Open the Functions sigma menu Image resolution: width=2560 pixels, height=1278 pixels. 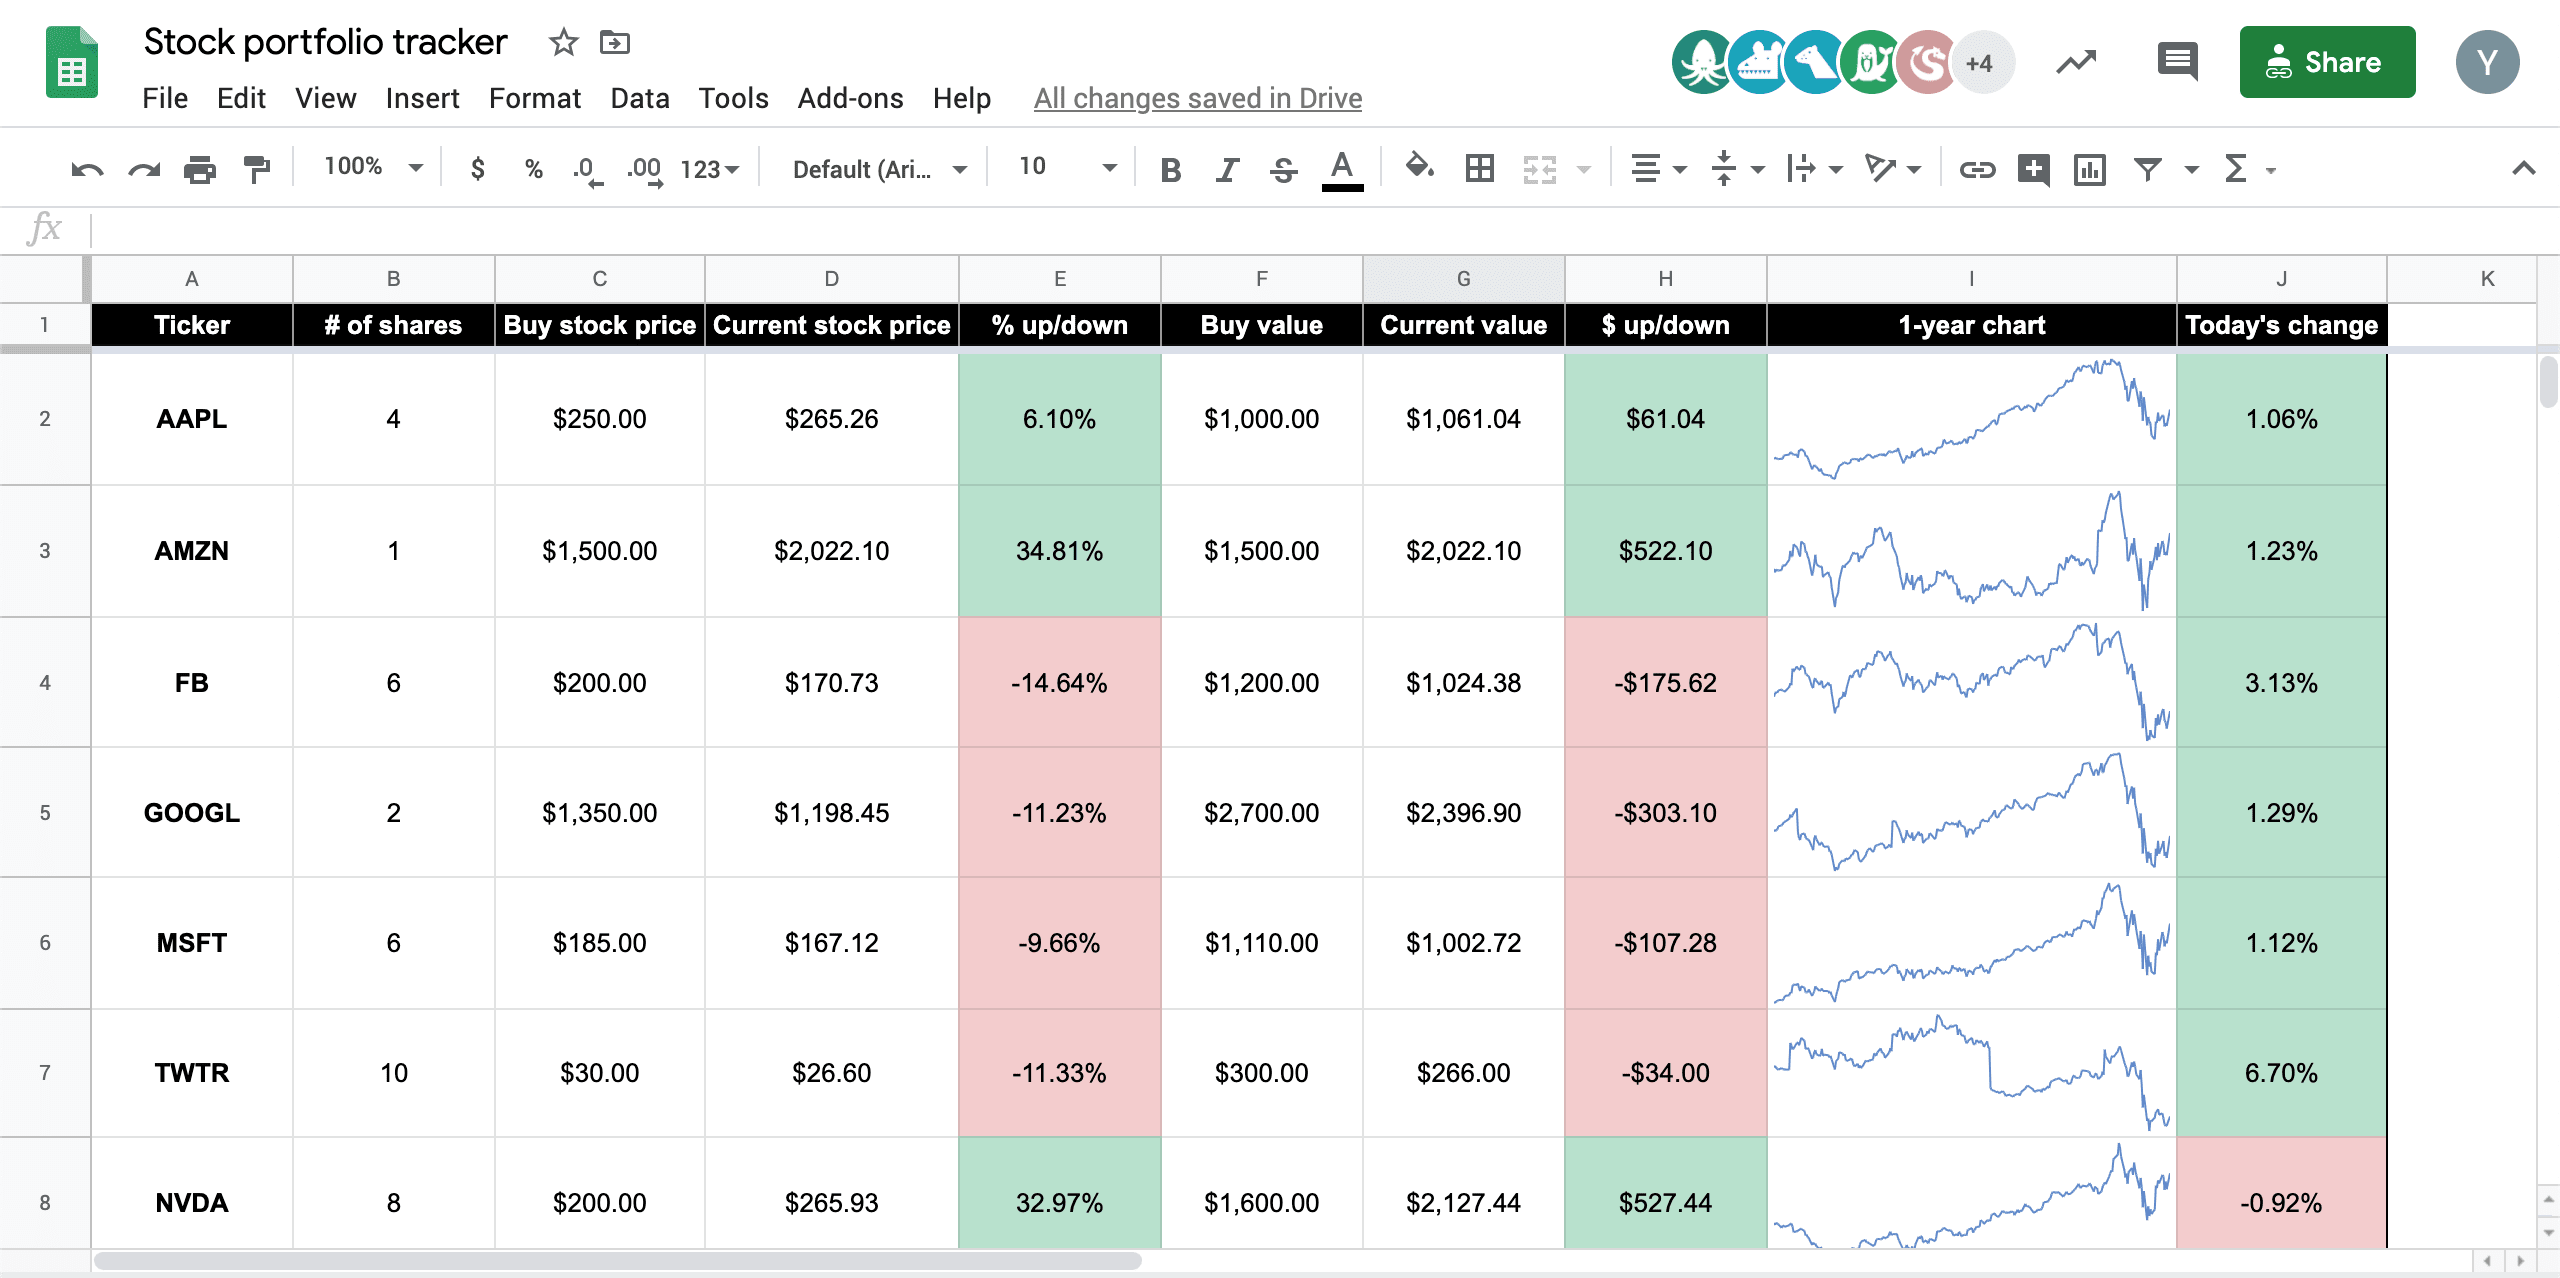coord(2248,169)
